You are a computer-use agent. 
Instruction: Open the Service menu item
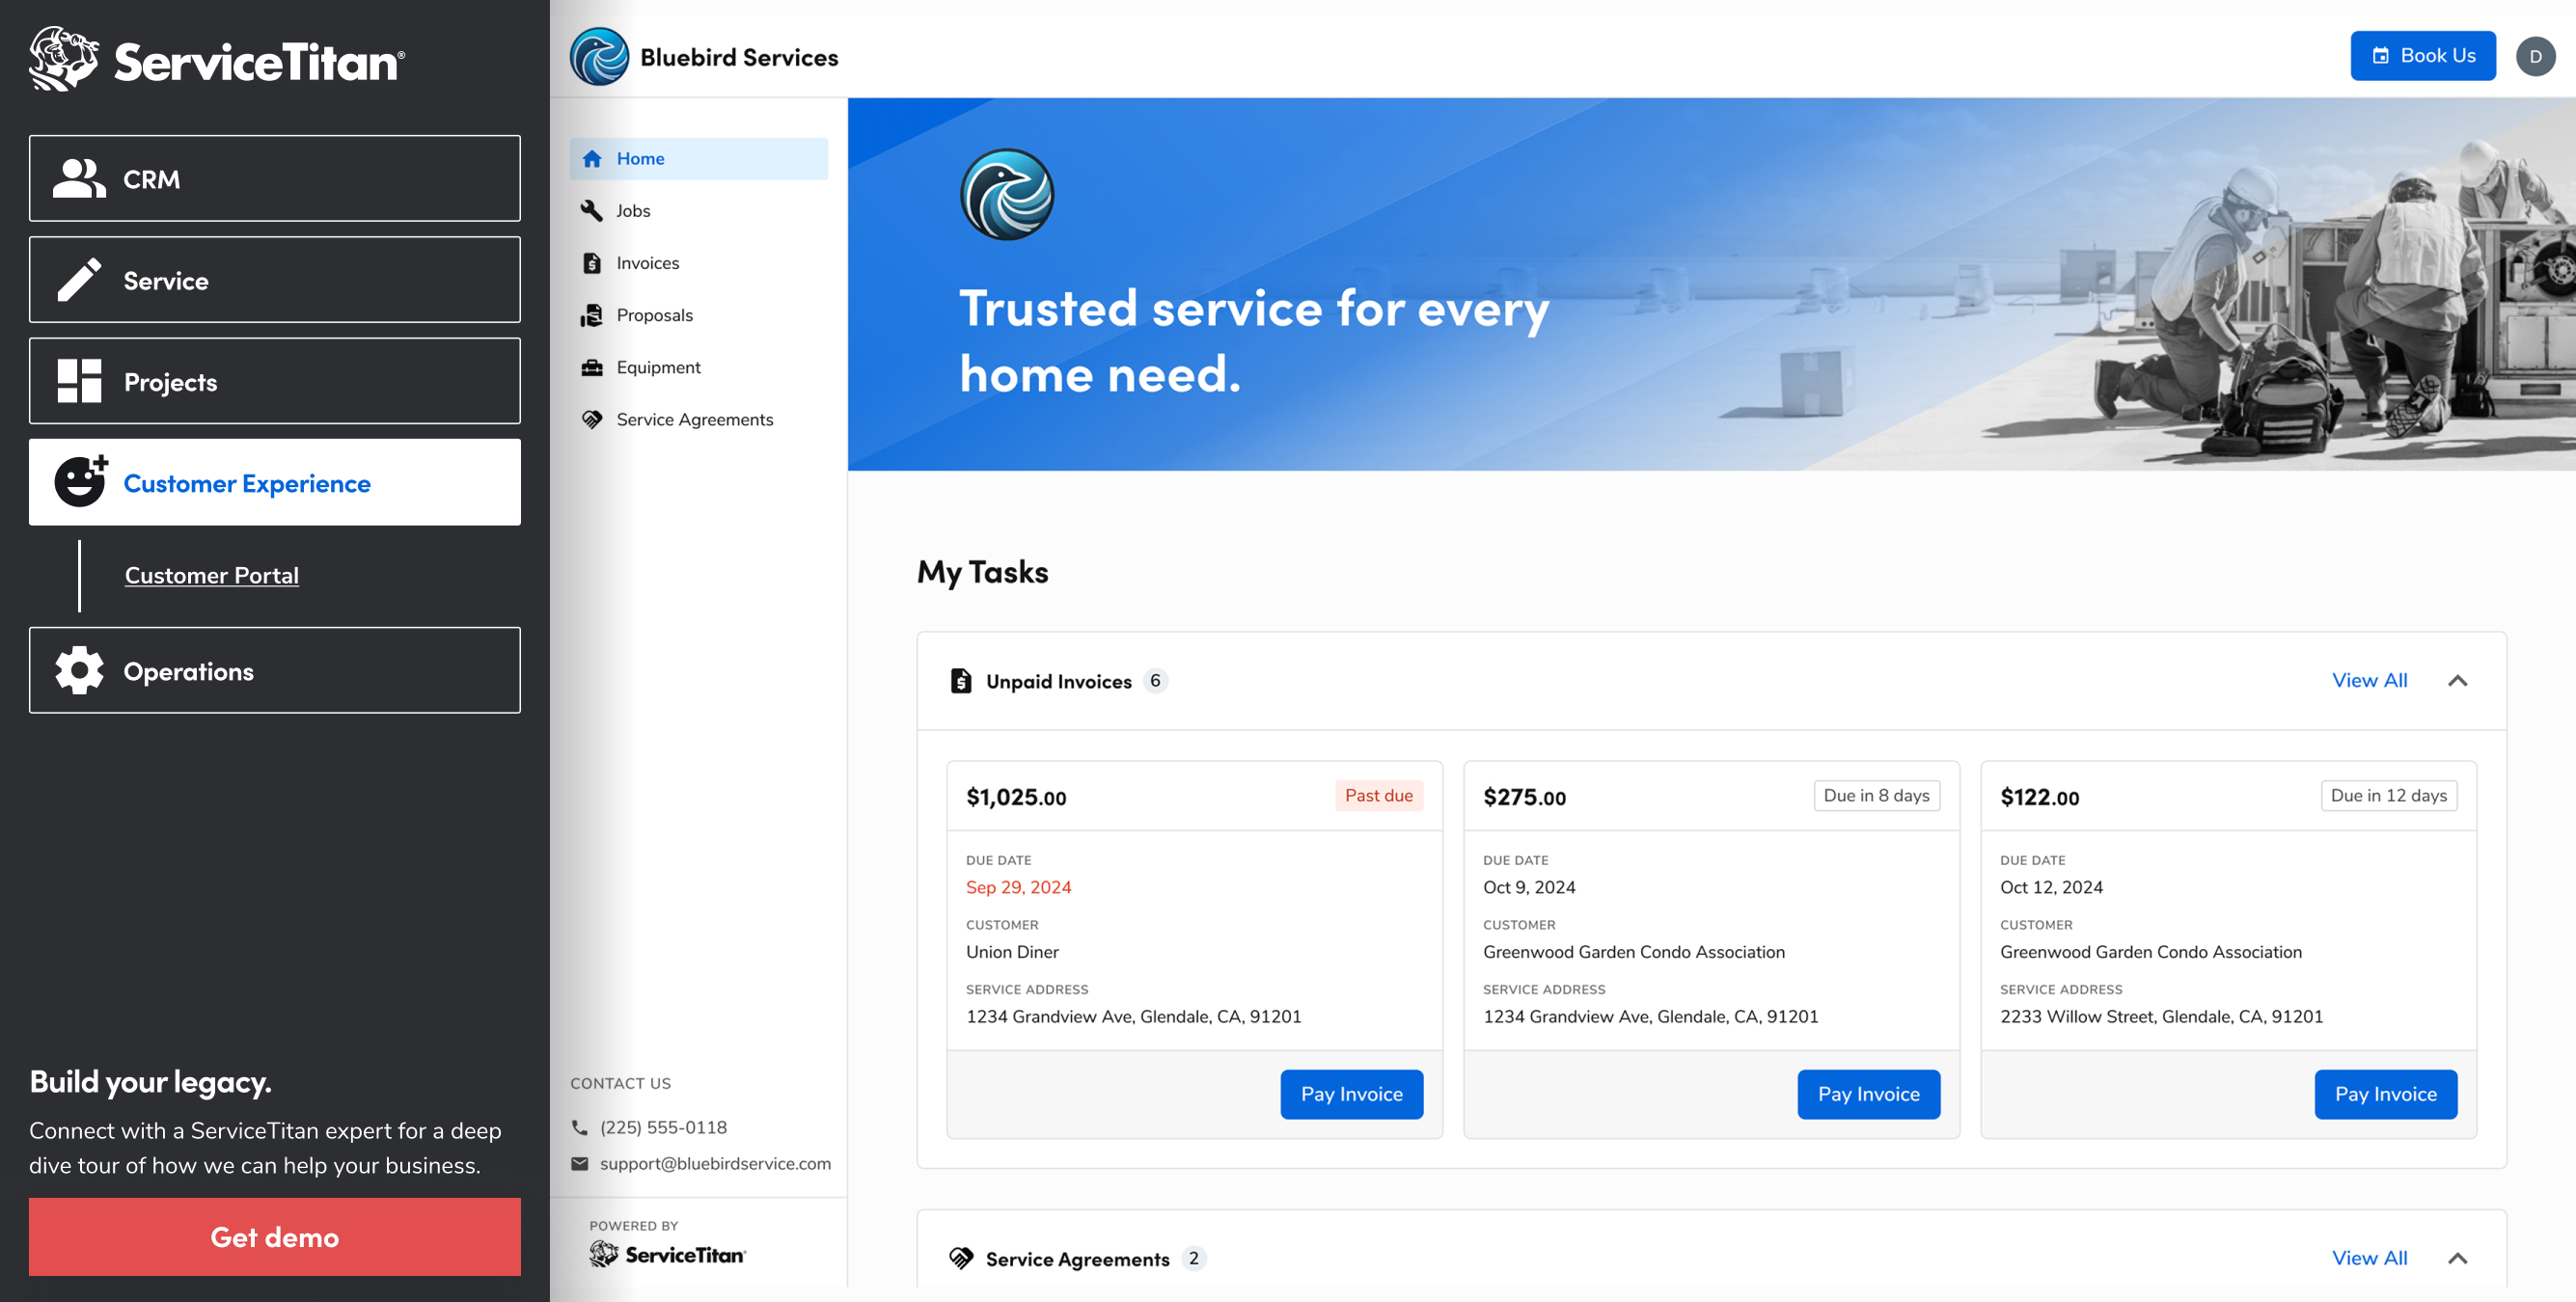(275, 280)
